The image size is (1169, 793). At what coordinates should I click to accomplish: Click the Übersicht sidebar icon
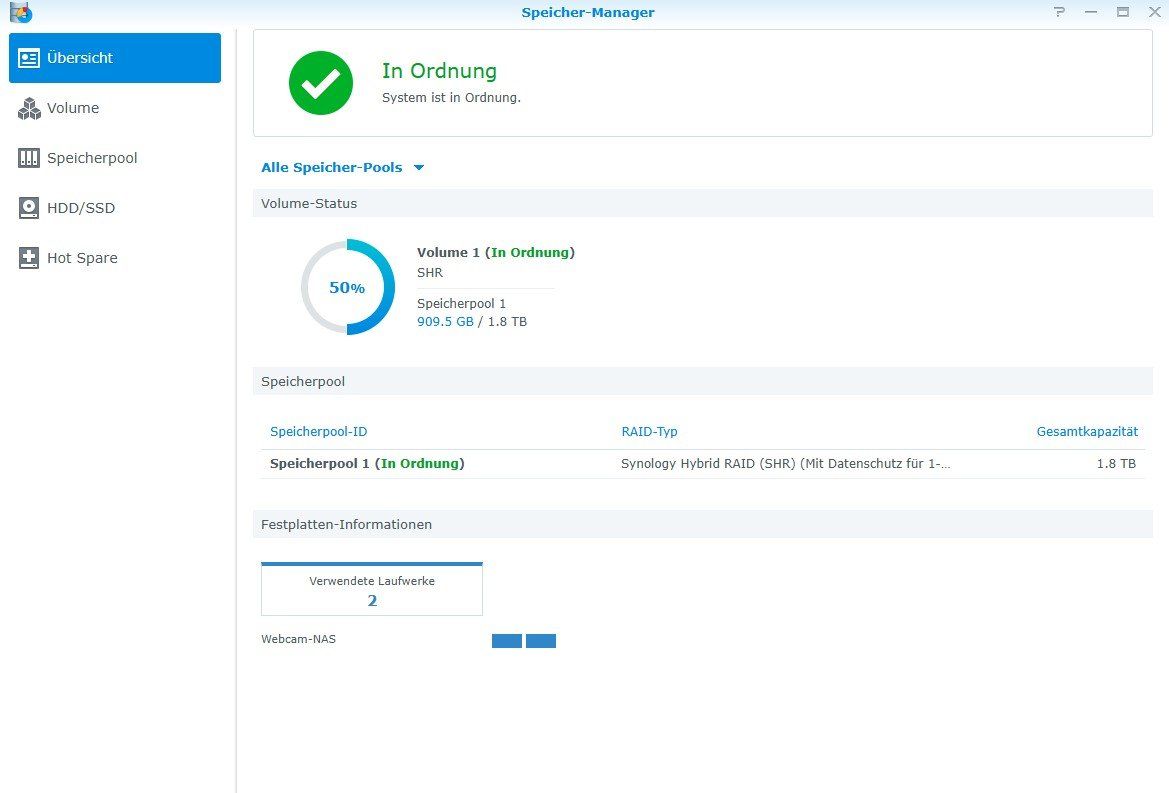click(x=29, y=58)
